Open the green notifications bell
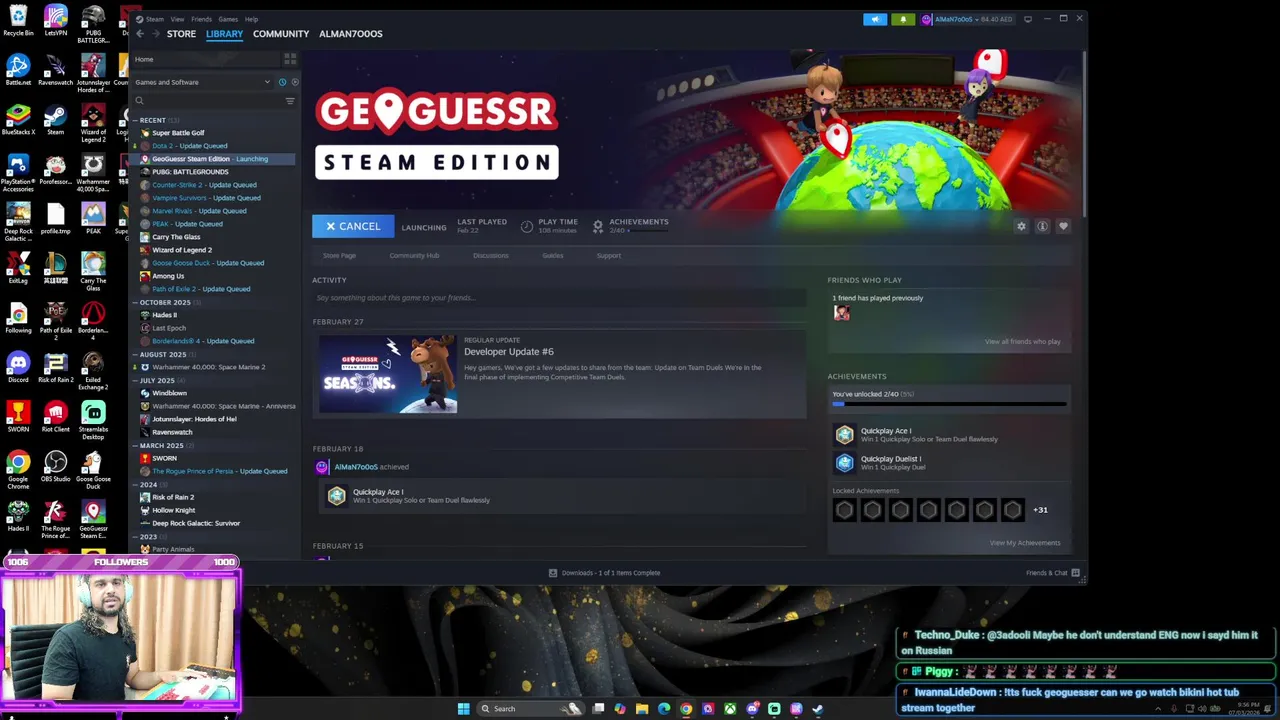1280x720 pixels. 904,19
